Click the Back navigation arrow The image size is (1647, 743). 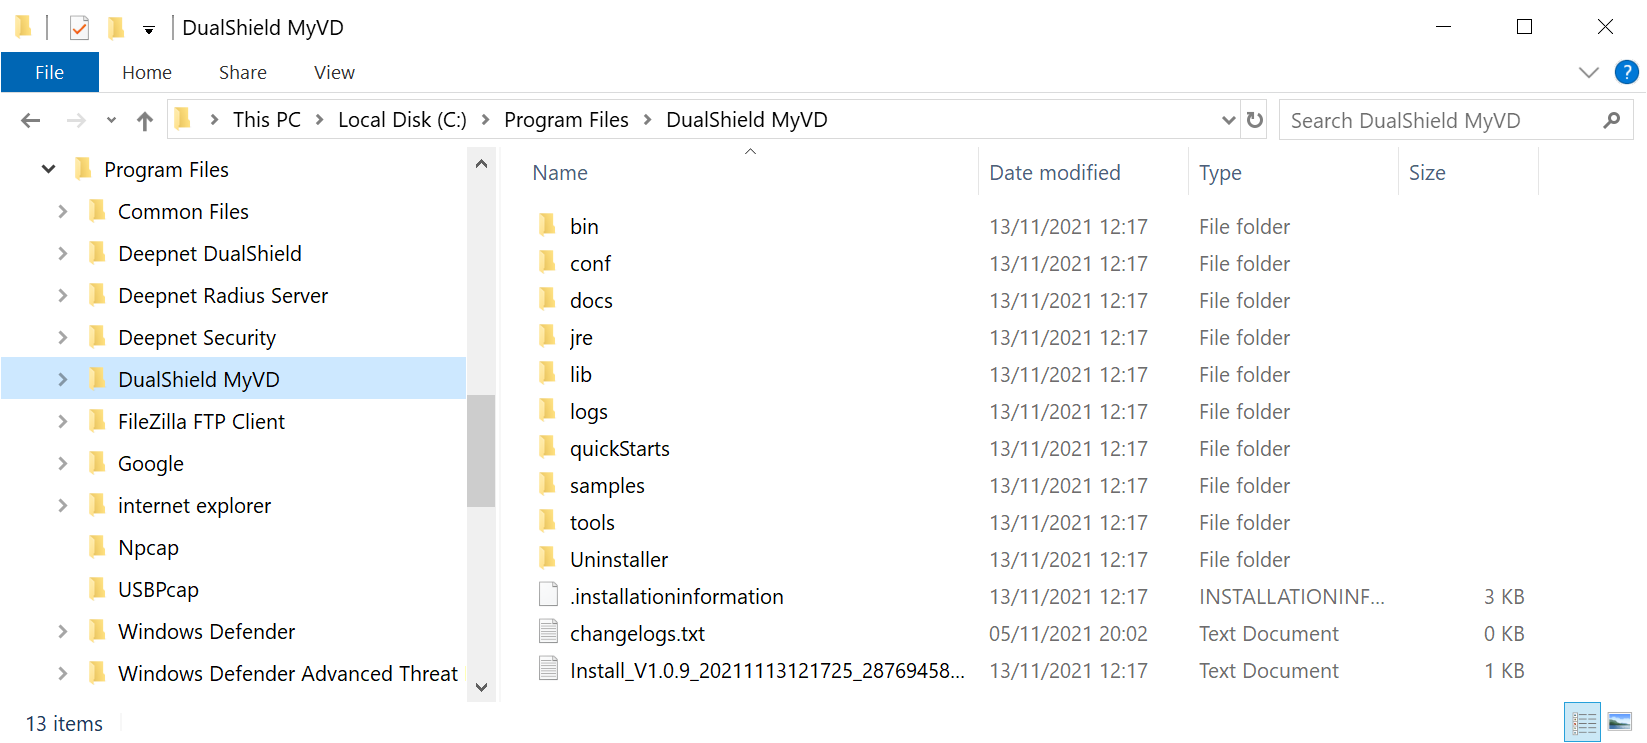[x=31, y=121]
